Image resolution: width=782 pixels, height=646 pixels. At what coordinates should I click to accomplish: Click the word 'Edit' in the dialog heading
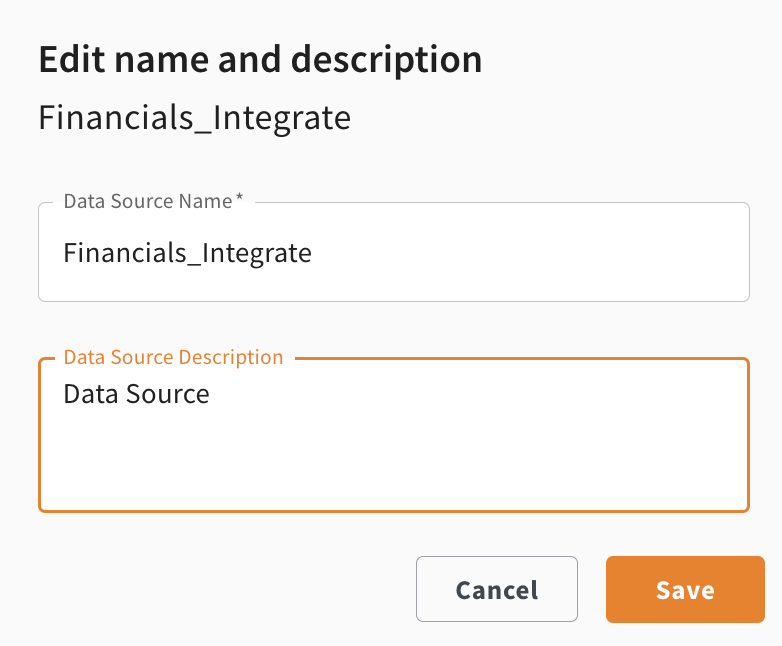pos(72,60)
